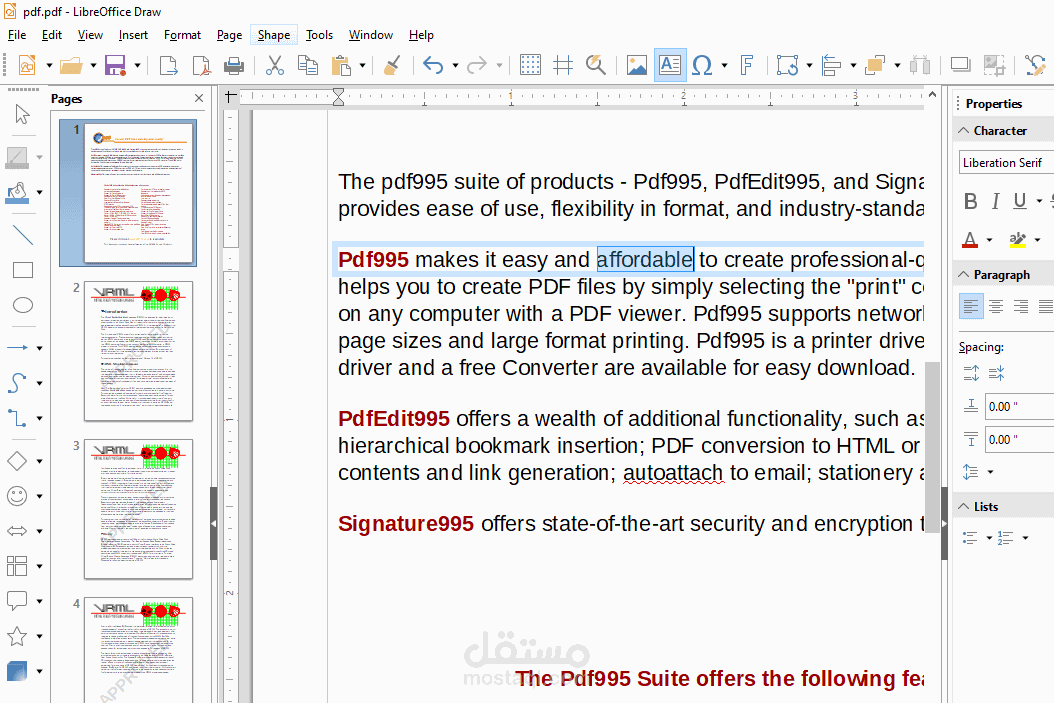1054x703 pixels.
Task: Set left text alignment in Paragraph panel
Action: tap(971, 305)
